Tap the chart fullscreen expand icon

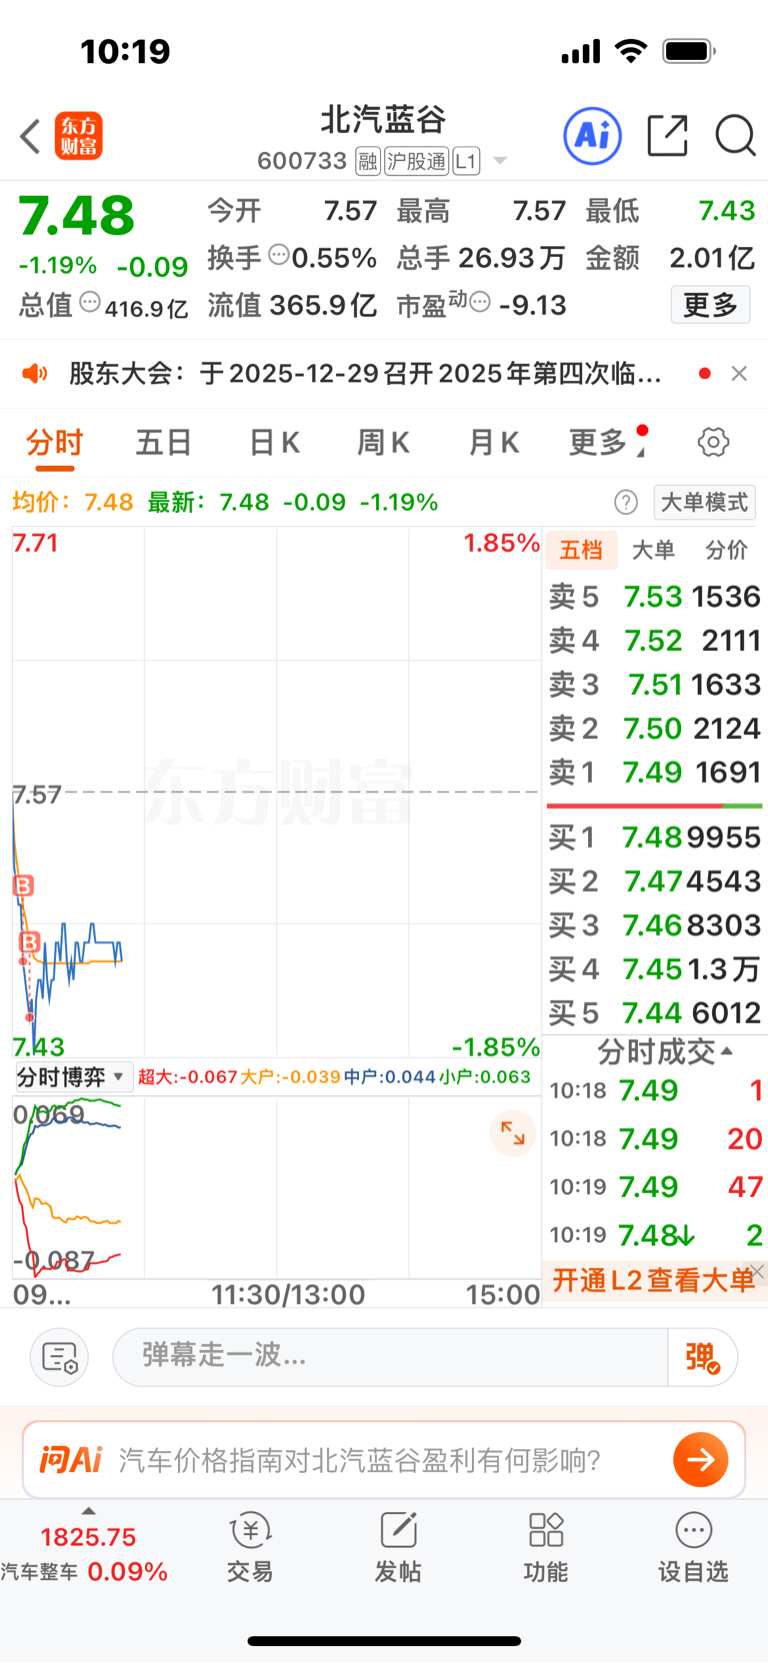513,1133
